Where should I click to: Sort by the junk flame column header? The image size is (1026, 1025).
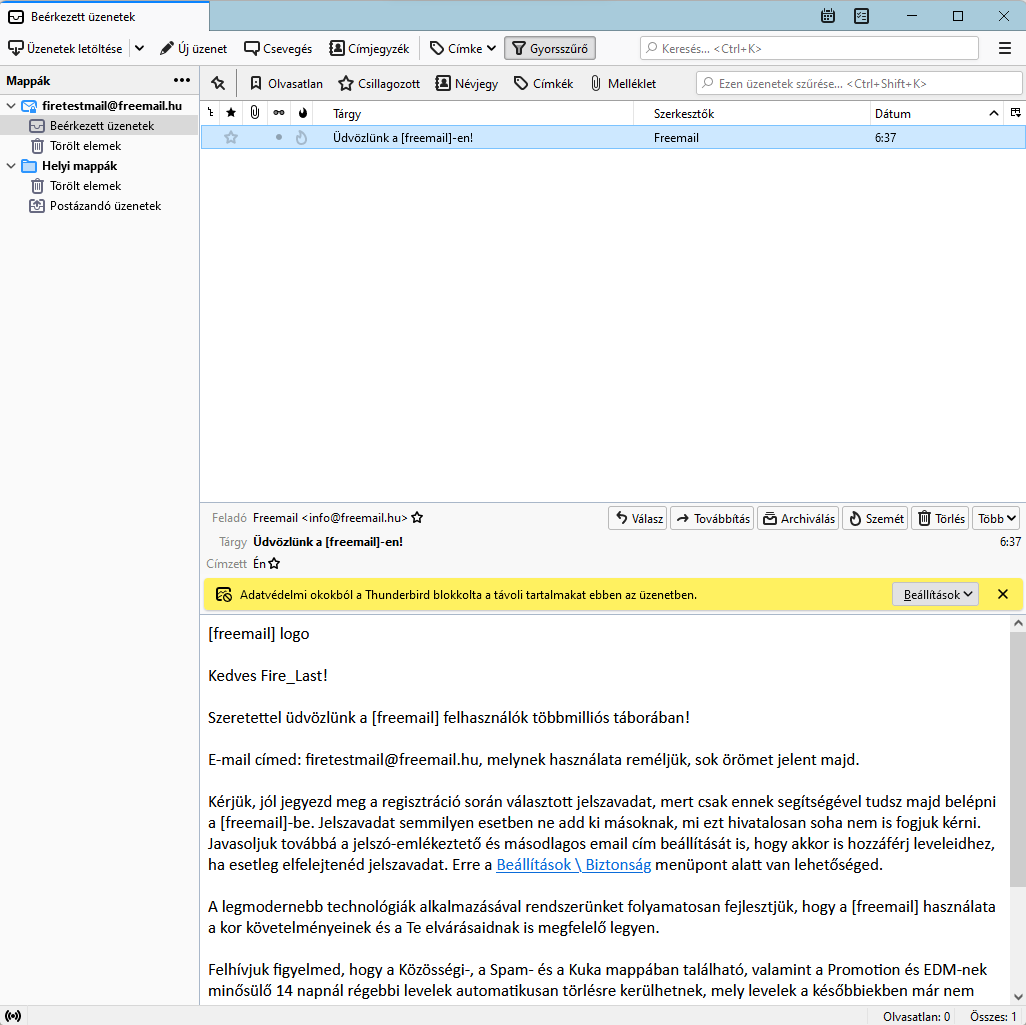(x=302, y=113)
